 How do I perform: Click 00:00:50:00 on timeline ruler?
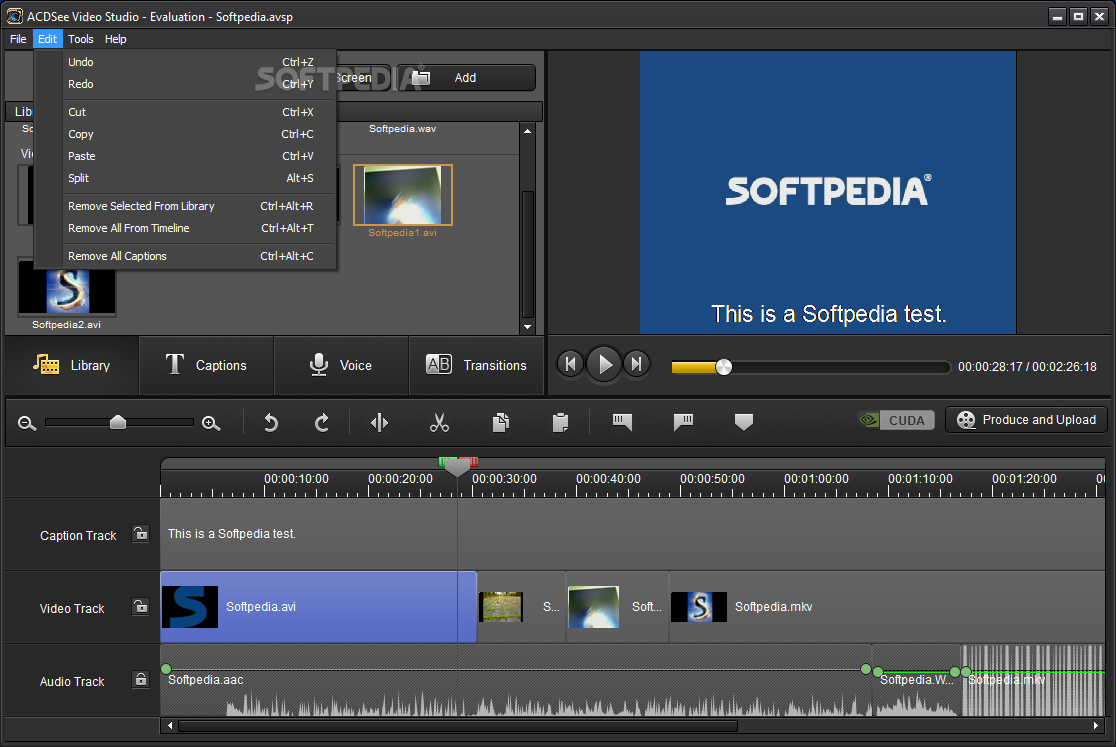[712, 479]
